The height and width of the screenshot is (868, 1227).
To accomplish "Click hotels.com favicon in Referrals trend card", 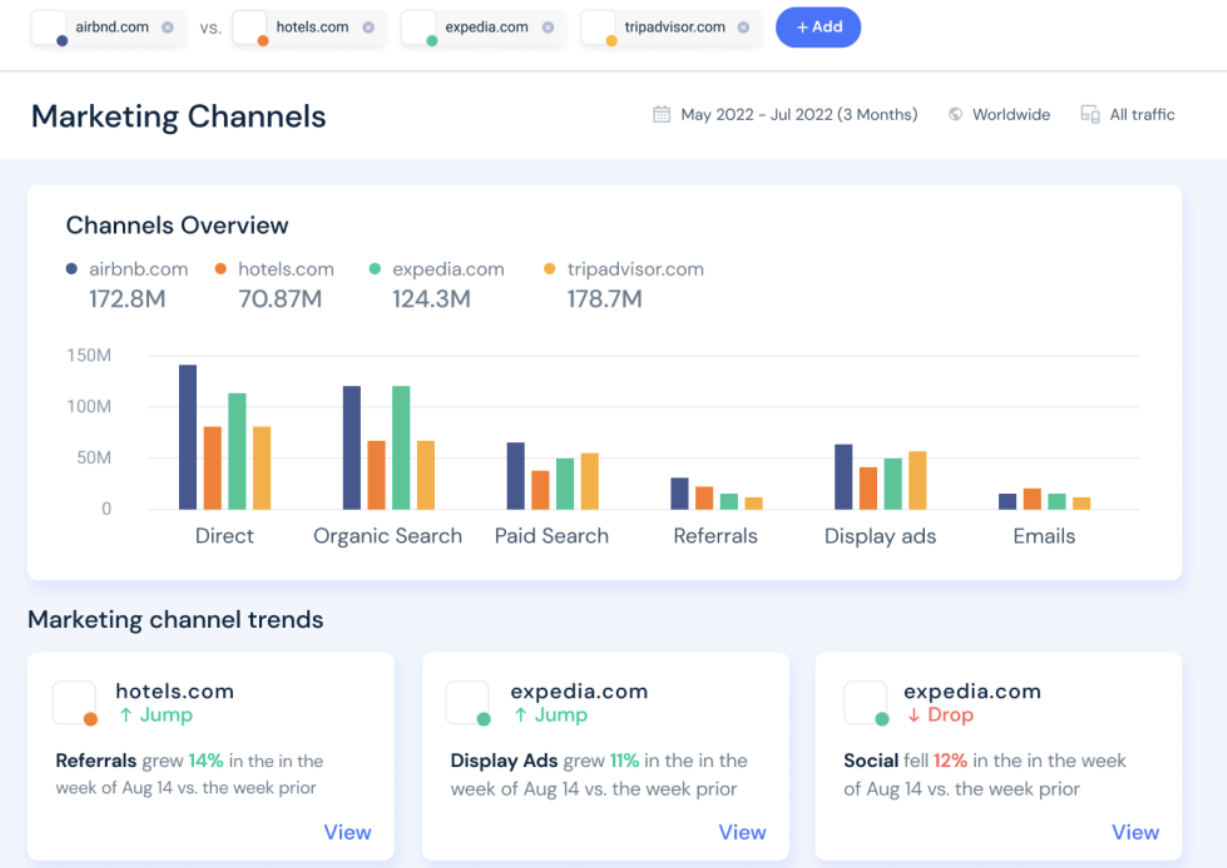I will click(75, 703).
